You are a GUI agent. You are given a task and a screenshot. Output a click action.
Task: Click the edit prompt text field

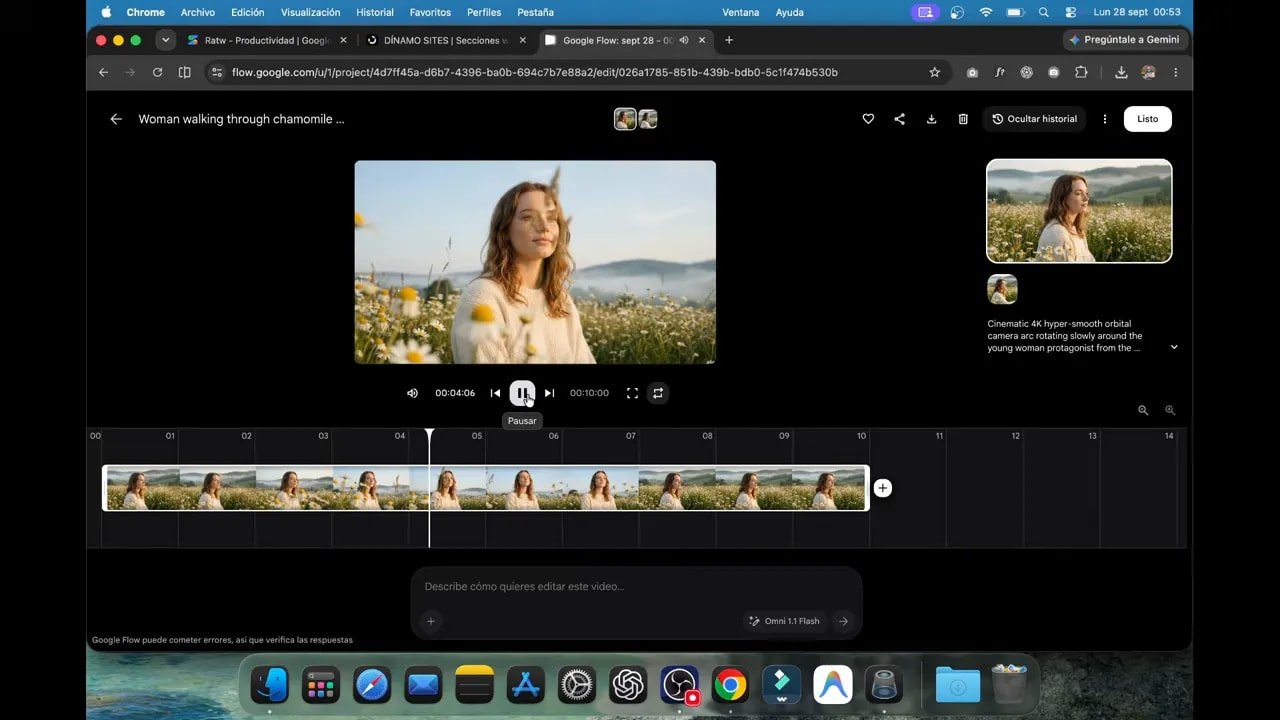(x=636, y=586)
